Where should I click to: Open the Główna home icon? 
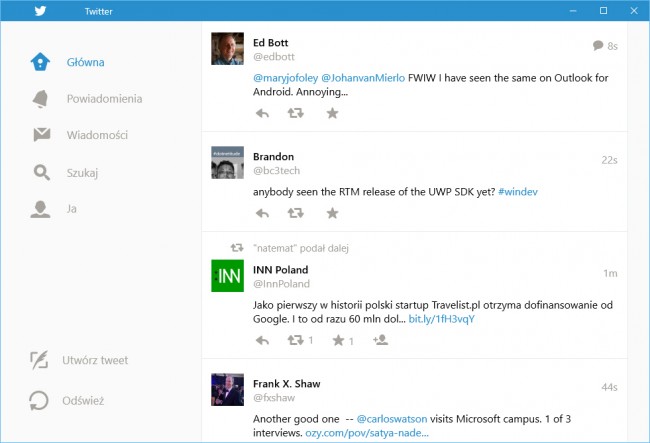point(40,62)
